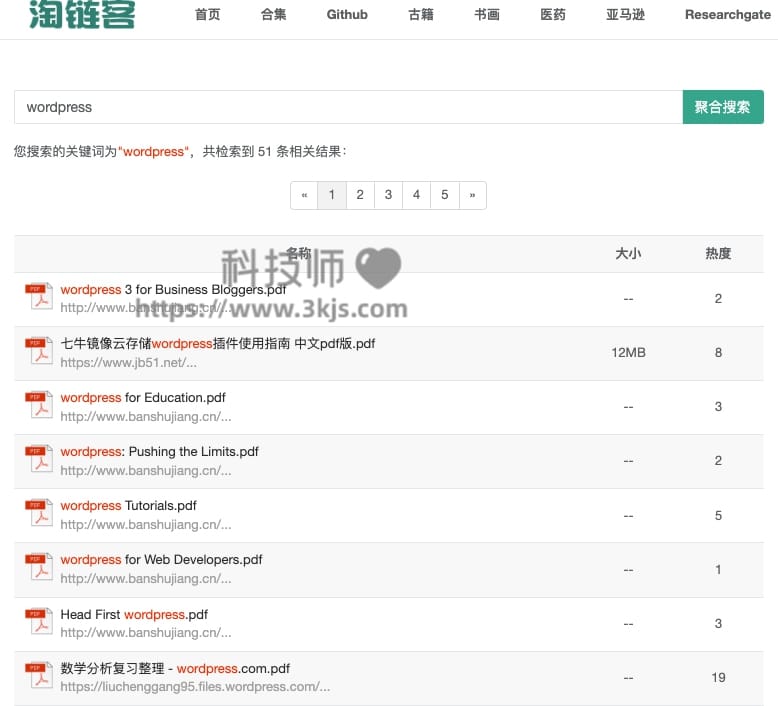
Task: Click heat value 5 for wordpress Tutorials
Action: (718, 515)
